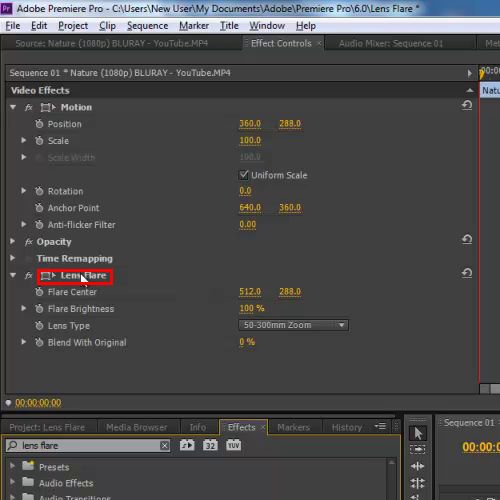500x500 pixels.
Task: Toggle the Opacity fx effect switch
Action: (x=29, y=242)
